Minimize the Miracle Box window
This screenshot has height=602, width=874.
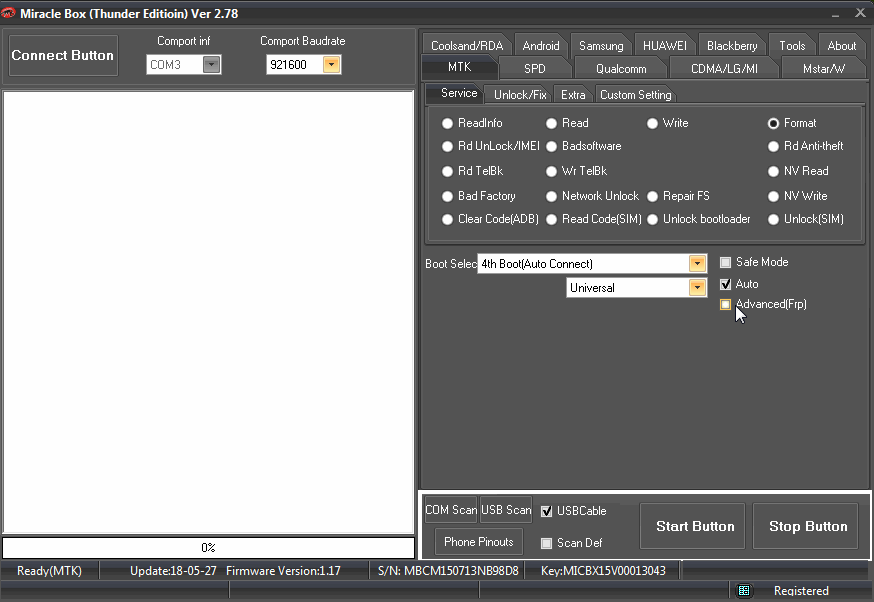(x=835, y=13)
